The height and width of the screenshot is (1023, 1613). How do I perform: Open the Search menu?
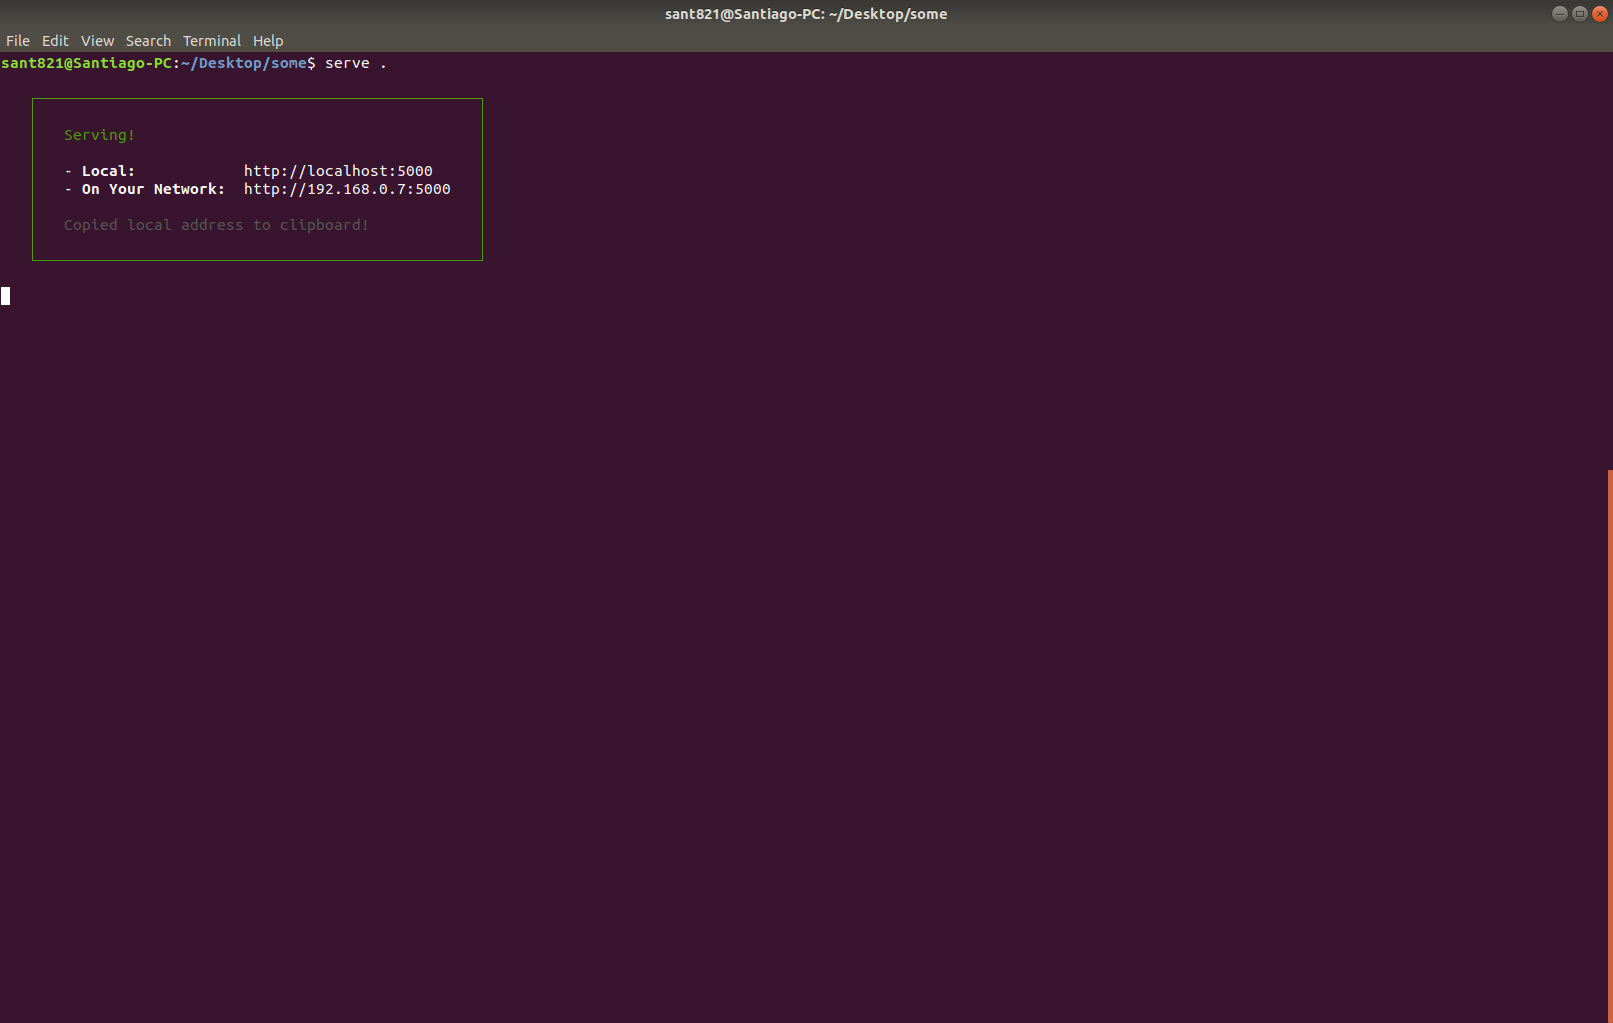[x=148, y=41]
